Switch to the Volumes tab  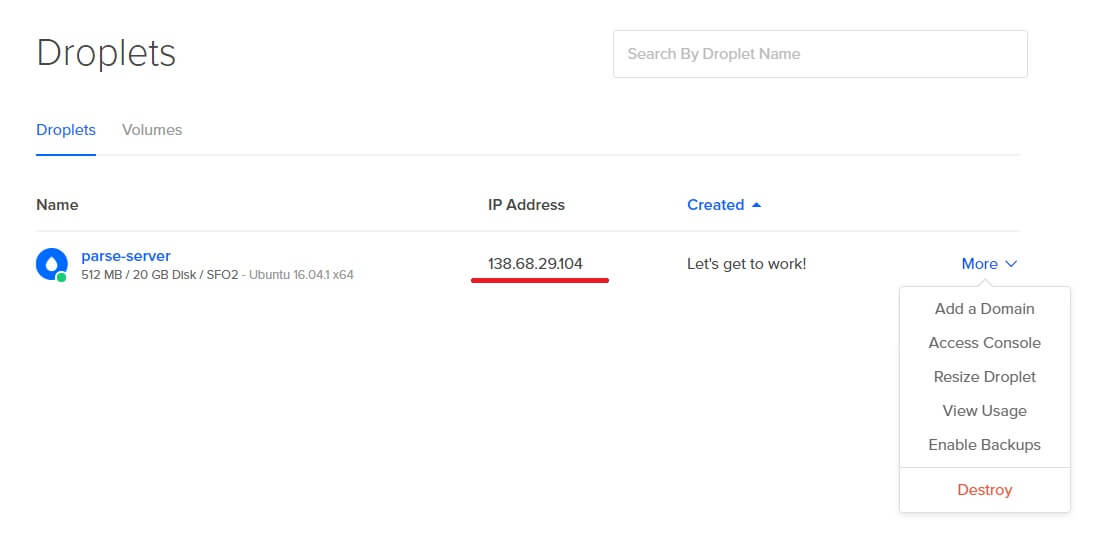(x=152, y=130)
